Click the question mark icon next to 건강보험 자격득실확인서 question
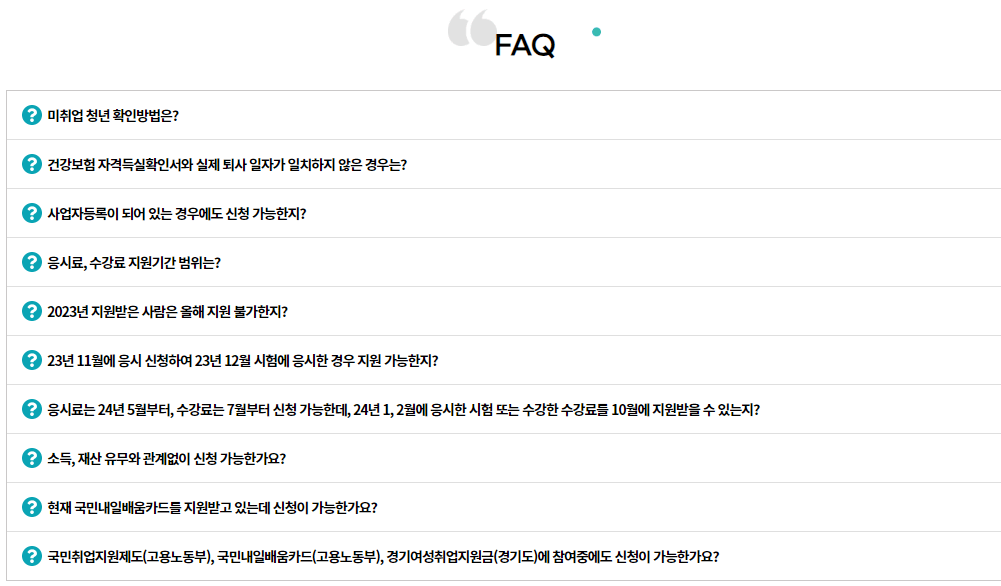 (32, 163)
